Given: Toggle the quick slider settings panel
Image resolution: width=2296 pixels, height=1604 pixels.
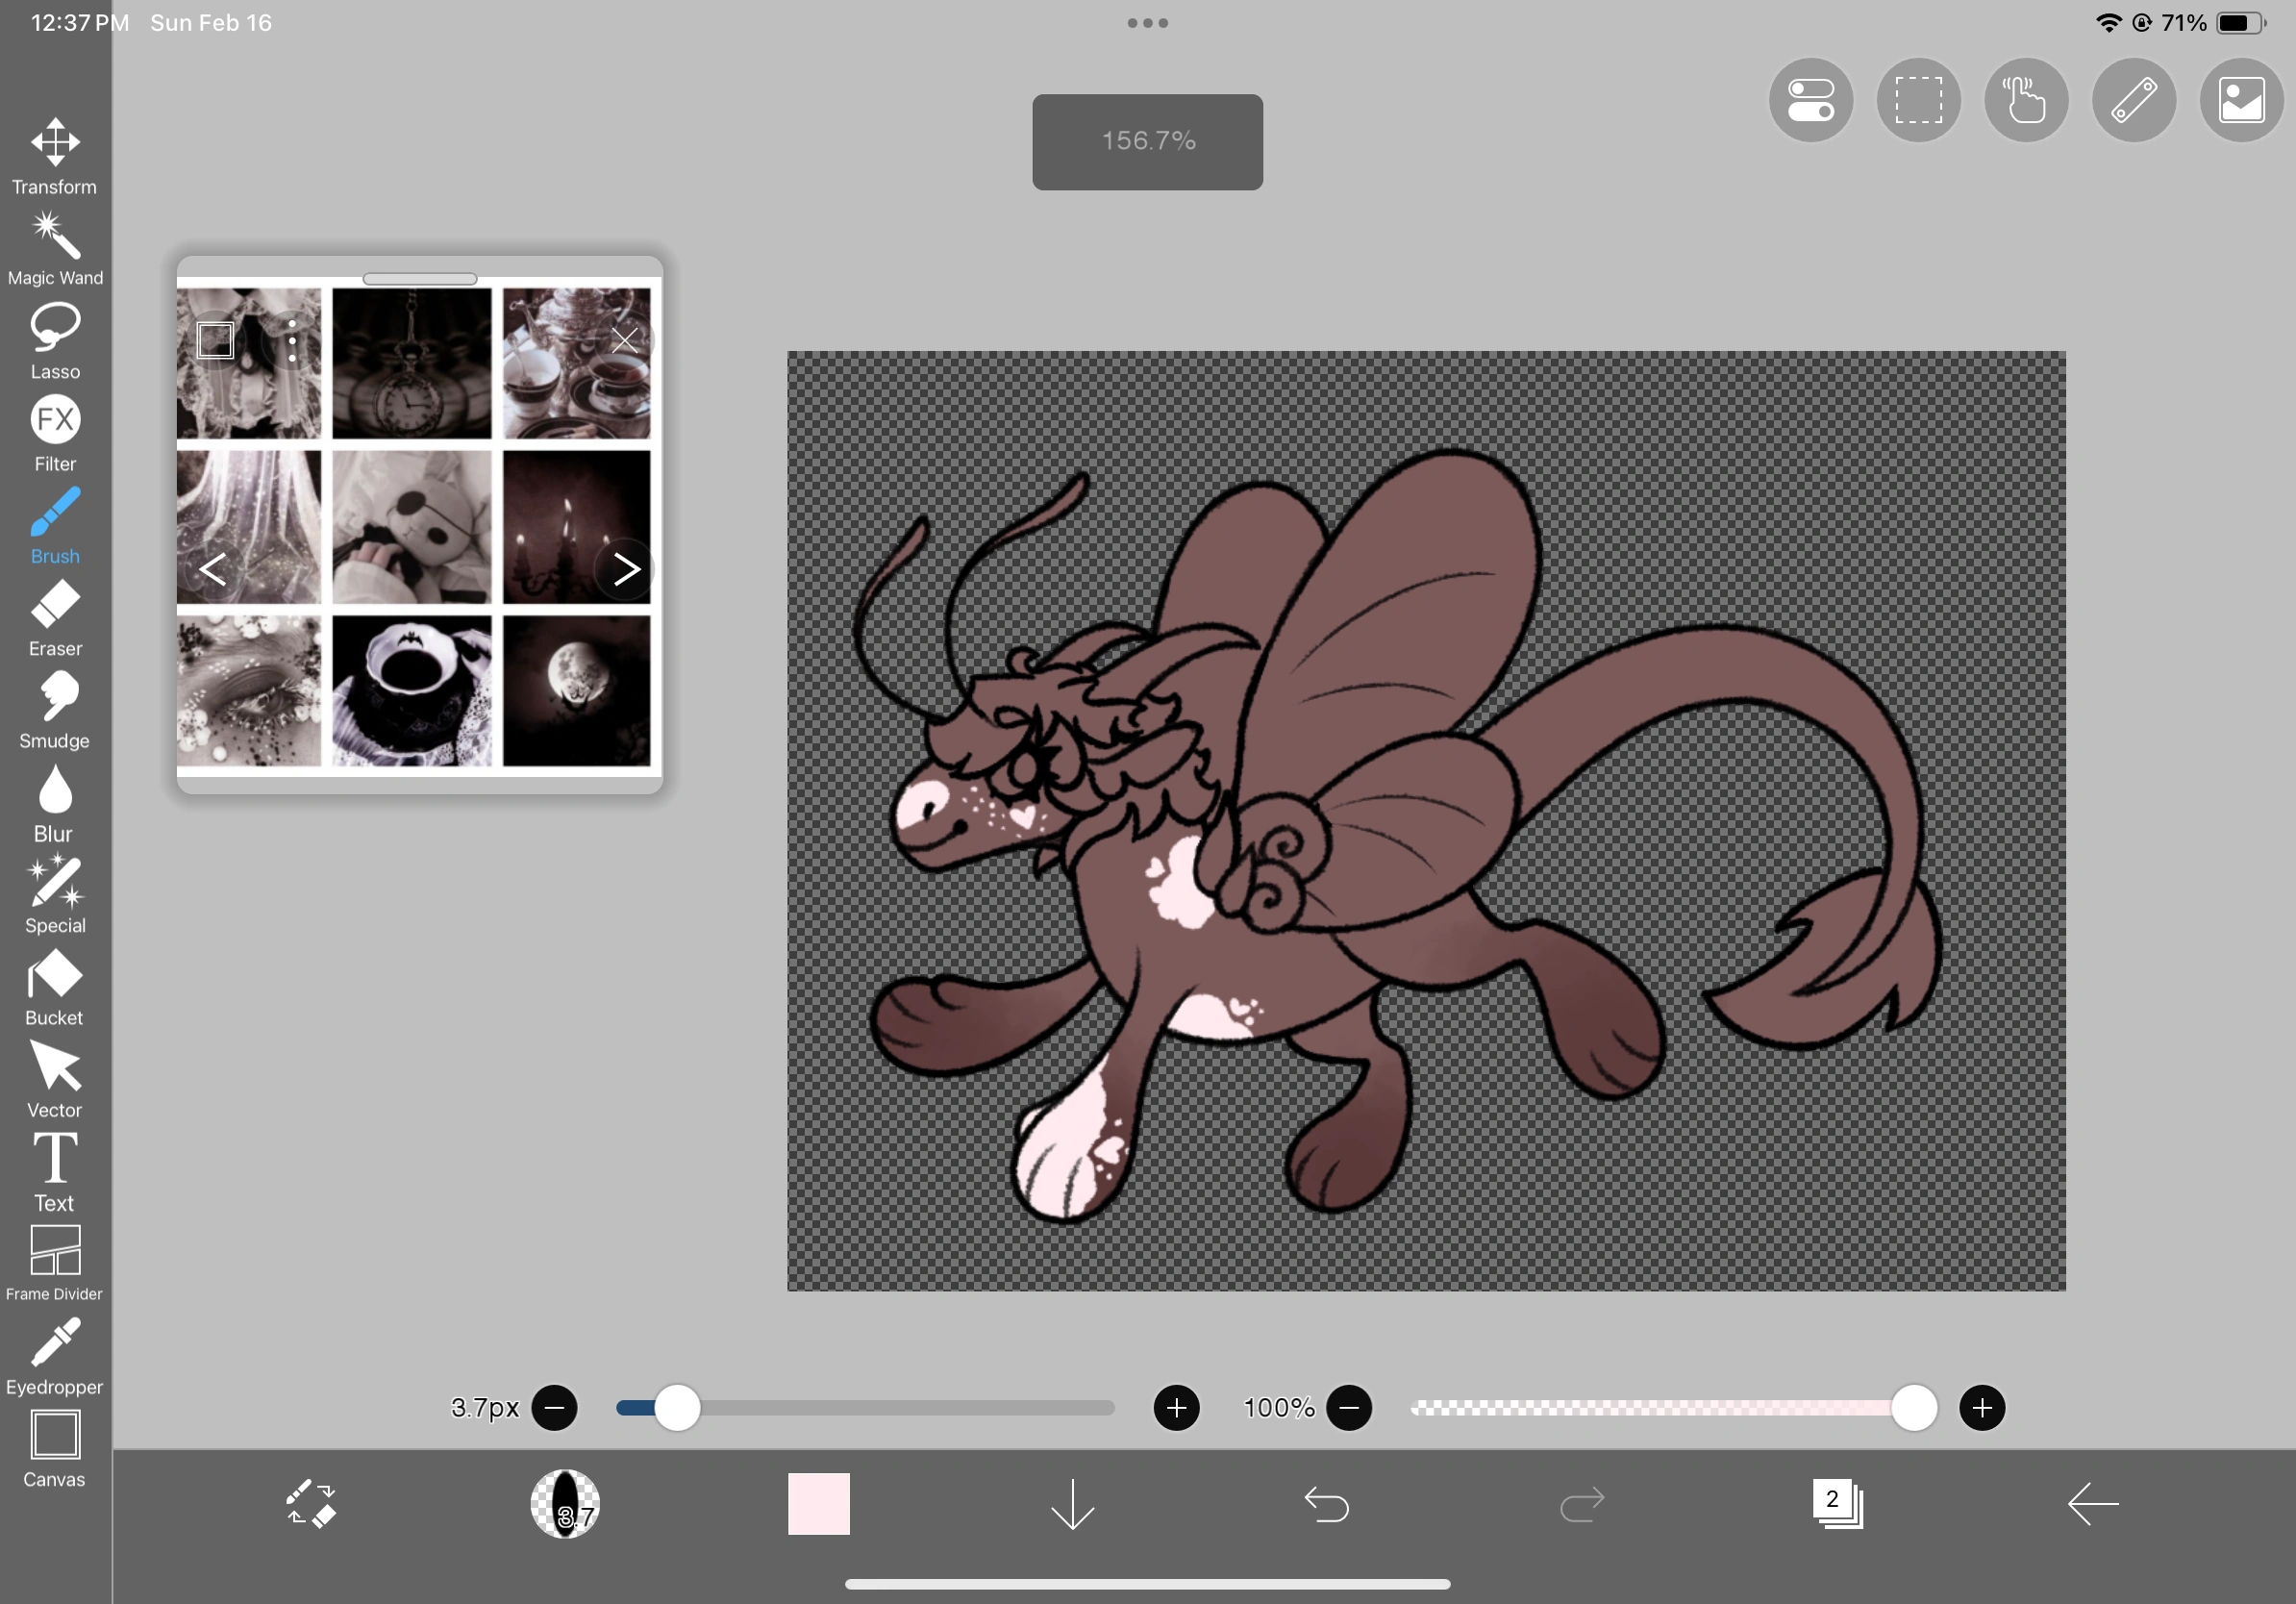Looking at the screenshot, I should pos(1810,100).
